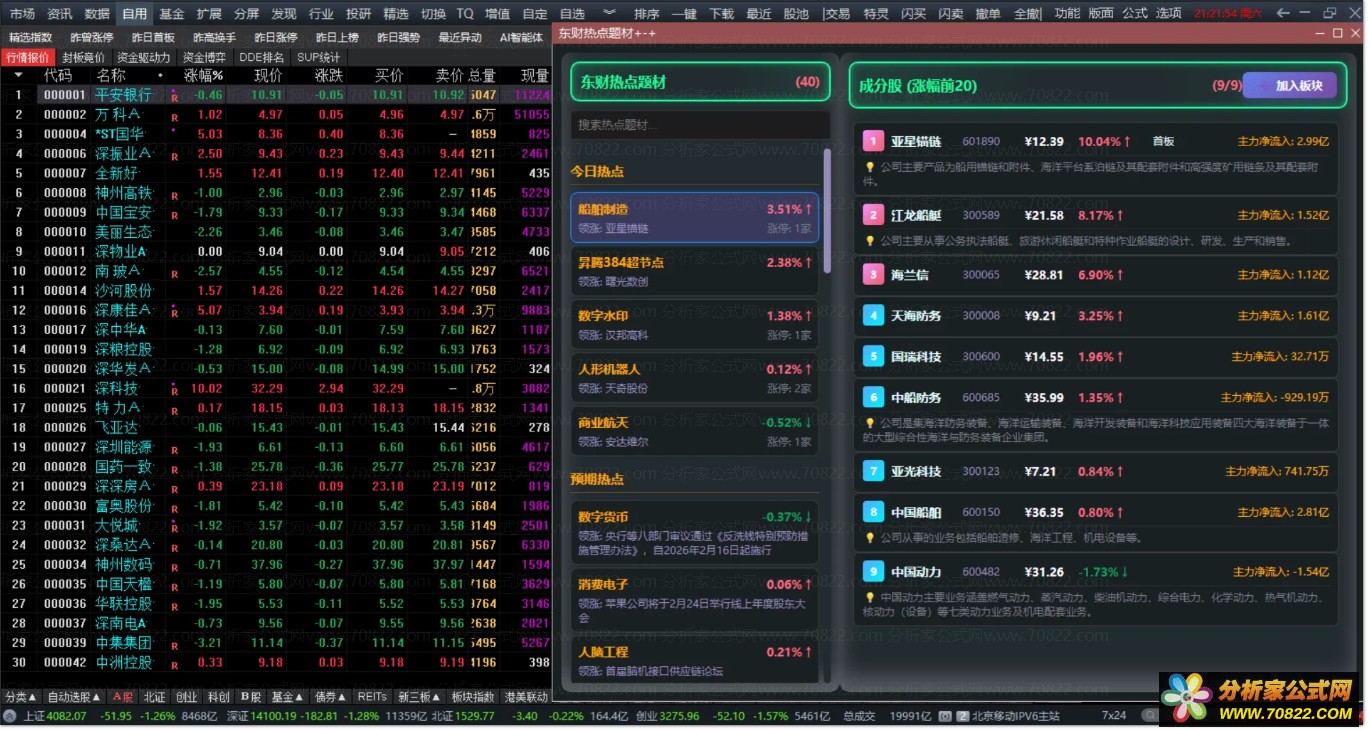This screenshot has height=730, width=1369.
Task: Click the scrollbar in the hot topics list
Action: pyautogui.click(x=827, y=211)
